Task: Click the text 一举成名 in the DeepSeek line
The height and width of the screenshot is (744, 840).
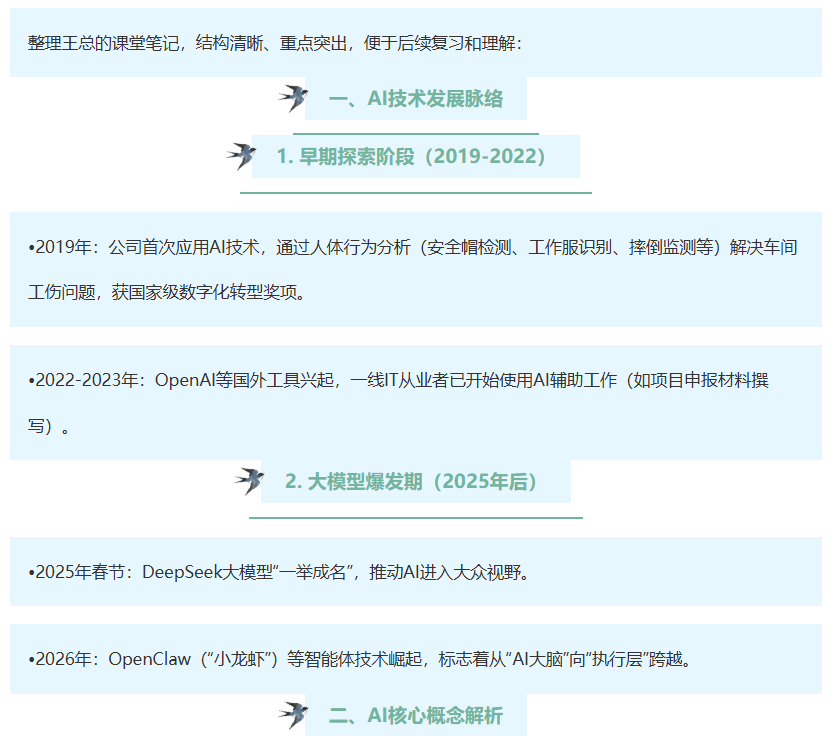Action: point(318,572)
